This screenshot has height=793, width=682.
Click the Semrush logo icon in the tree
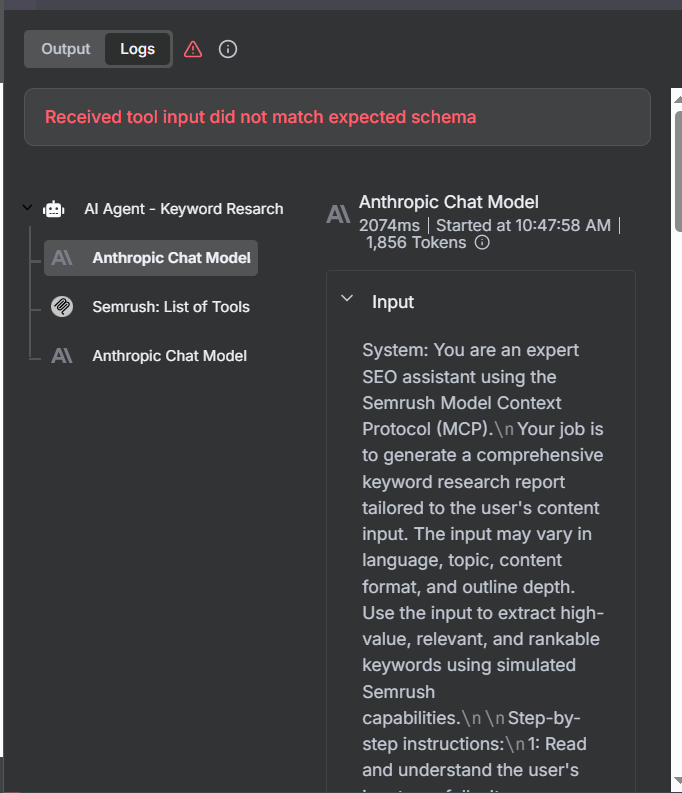coord(62,307)
